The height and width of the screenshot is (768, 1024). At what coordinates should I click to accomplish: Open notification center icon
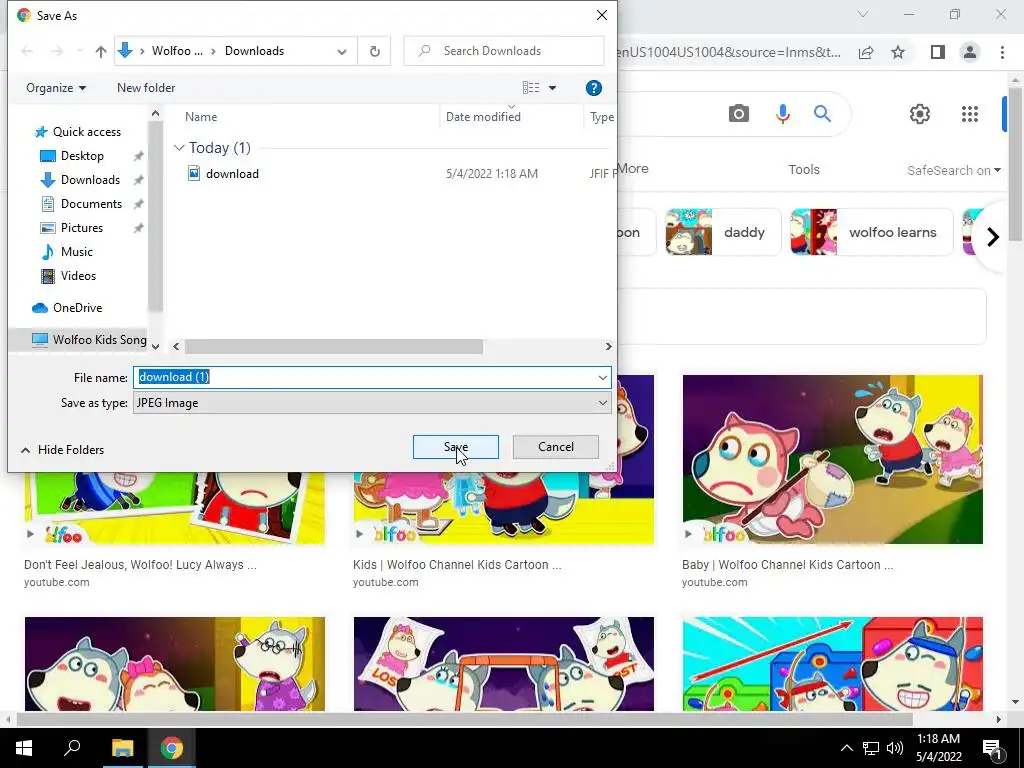[992, 748]
